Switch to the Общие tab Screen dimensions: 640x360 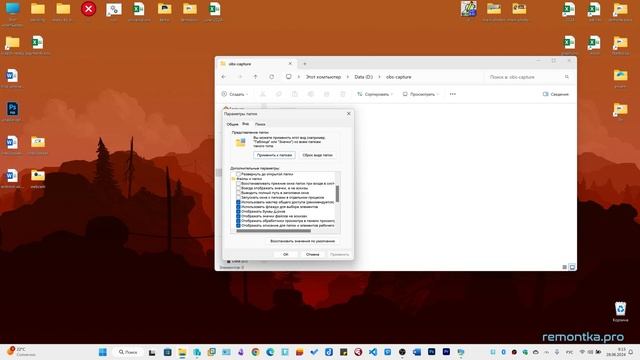tap(232, 124)
